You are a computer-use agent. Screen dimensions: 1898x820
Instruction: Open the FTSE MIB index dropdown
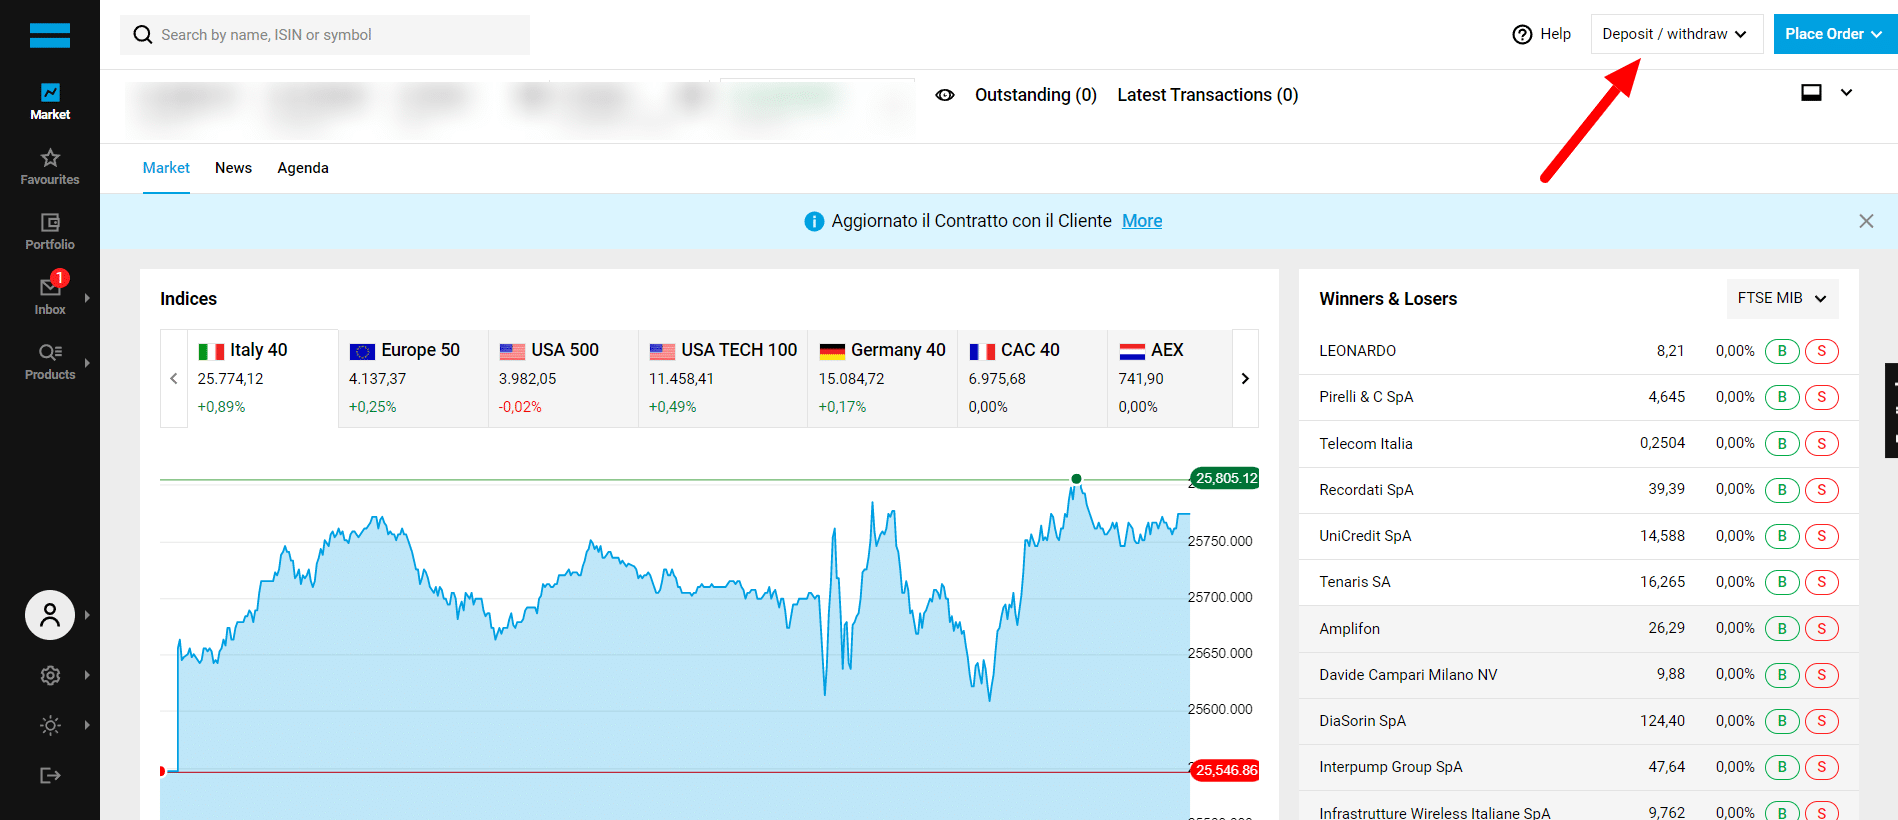1782,298
